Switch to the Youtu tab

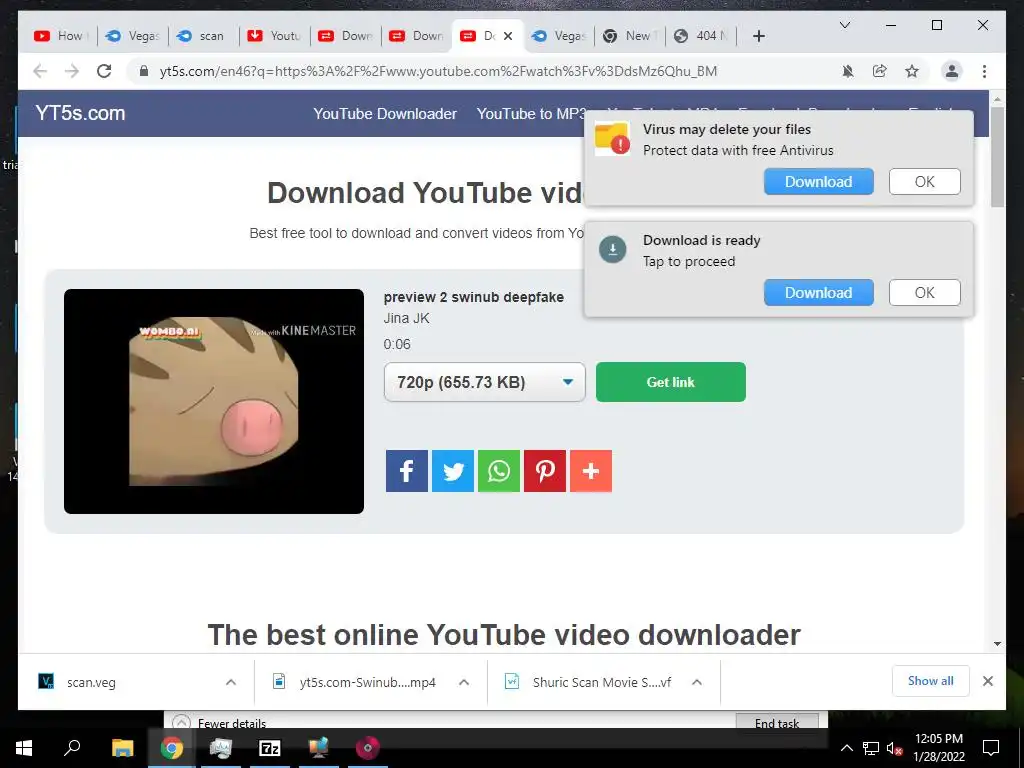(275, 36)
